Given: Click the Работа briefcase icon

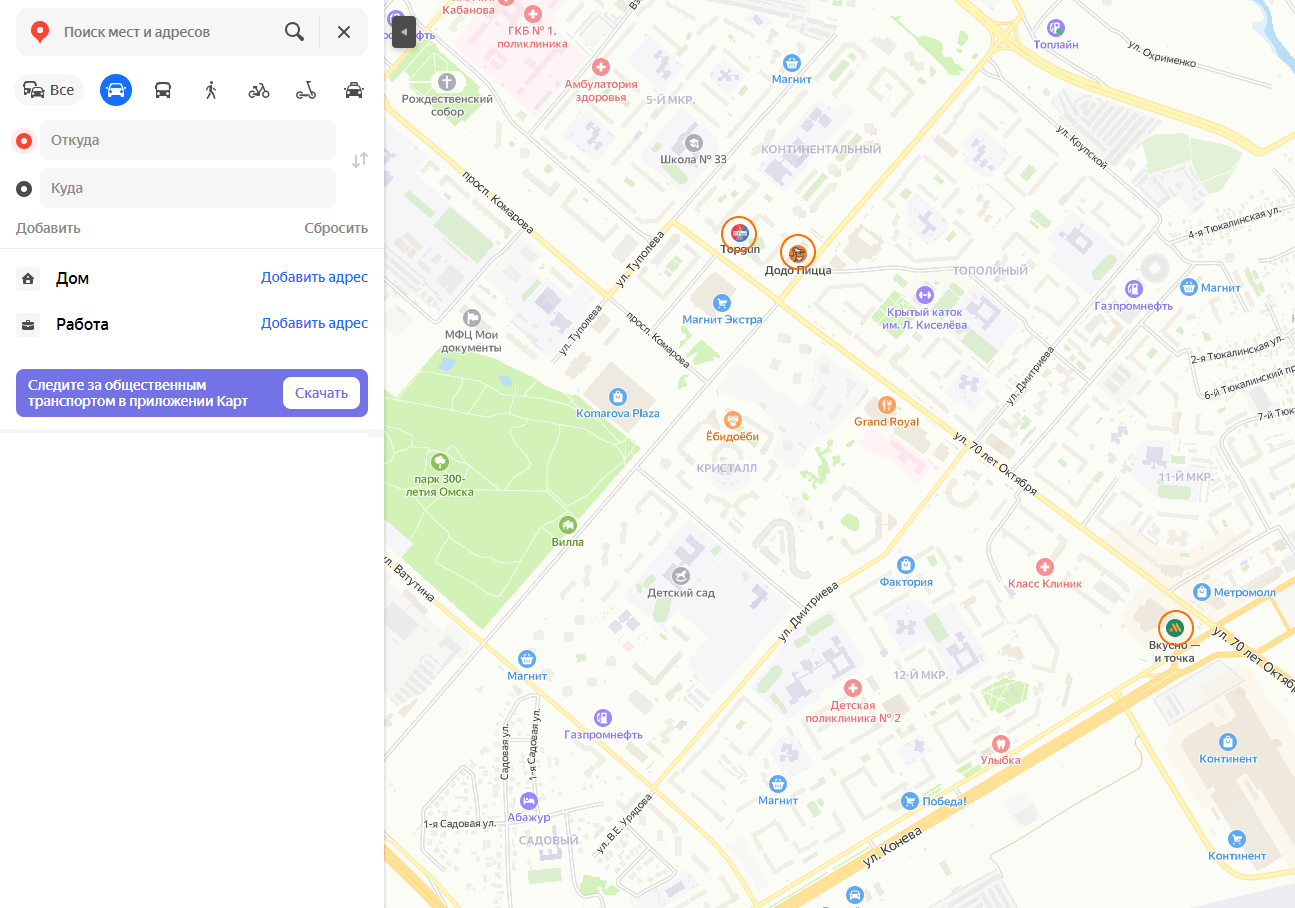Looking at the screenshot, I should (28, 324).
